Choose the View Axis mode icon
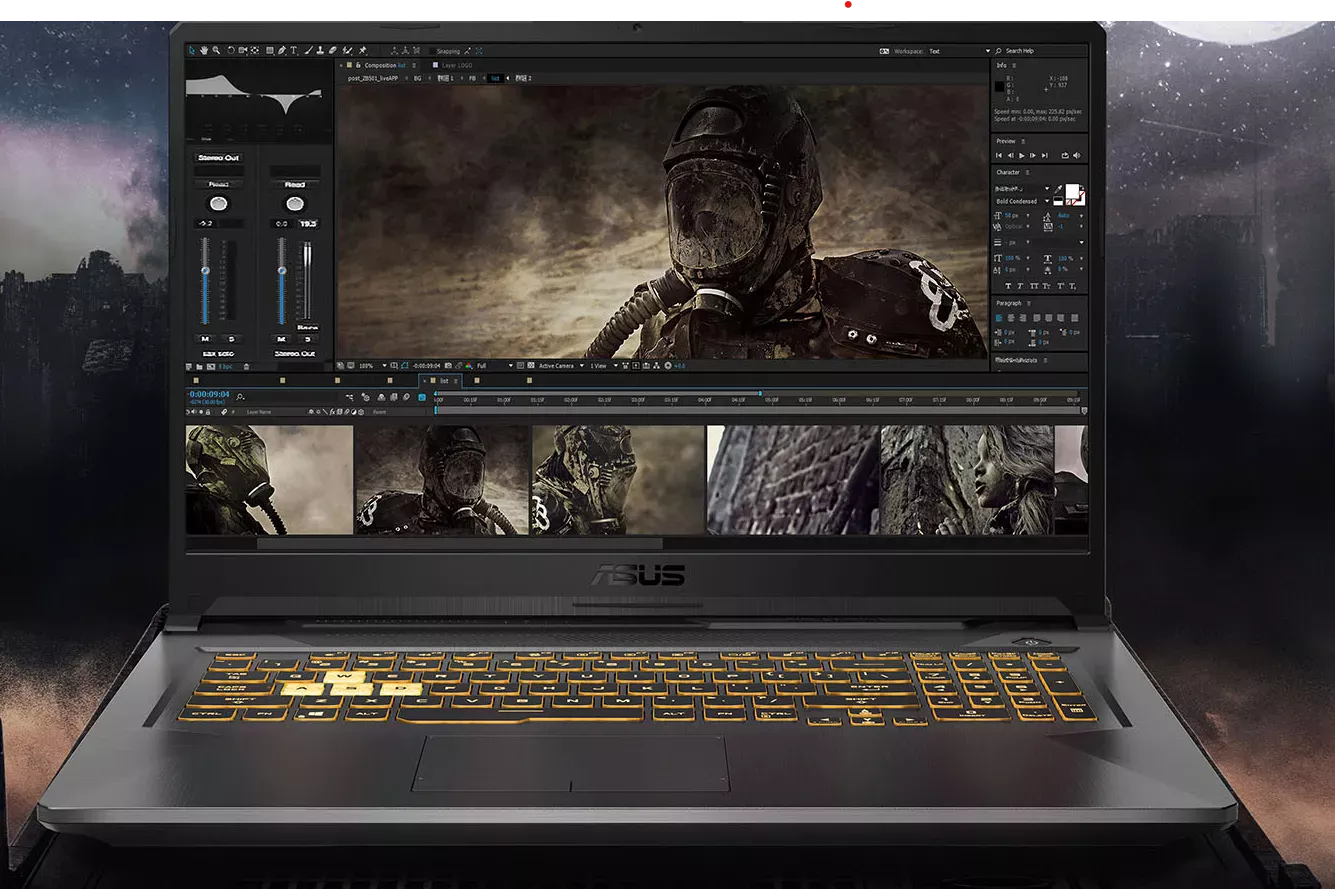Viewport: 1335px width, 889px height. tap(417, 51)
